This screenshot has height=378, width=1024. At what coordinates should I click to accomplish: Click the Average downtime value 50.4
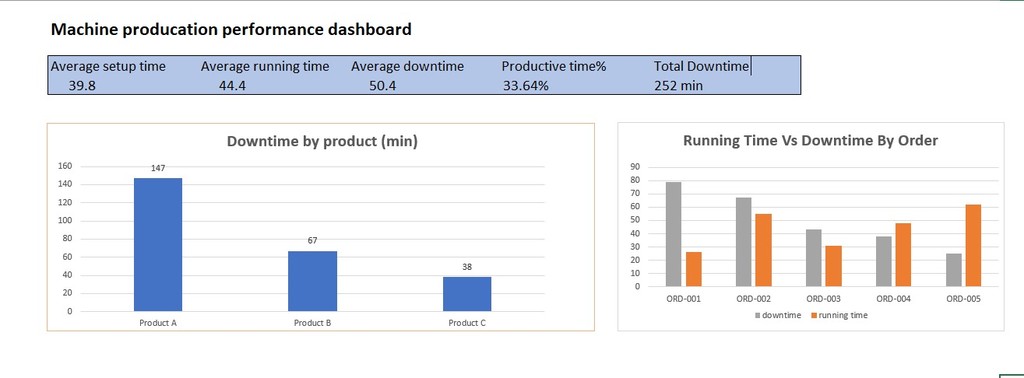point(383,86)
